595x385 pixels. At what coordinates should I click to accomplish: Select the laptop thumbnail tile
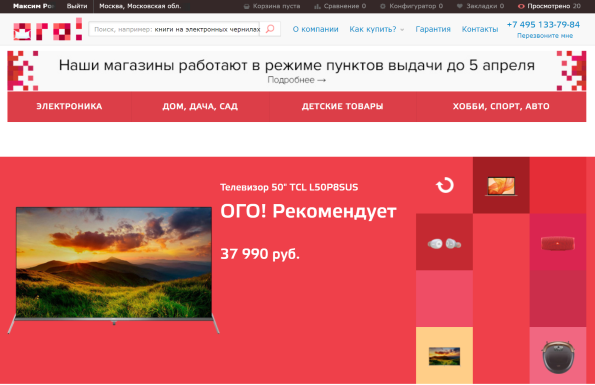point(501,185)
